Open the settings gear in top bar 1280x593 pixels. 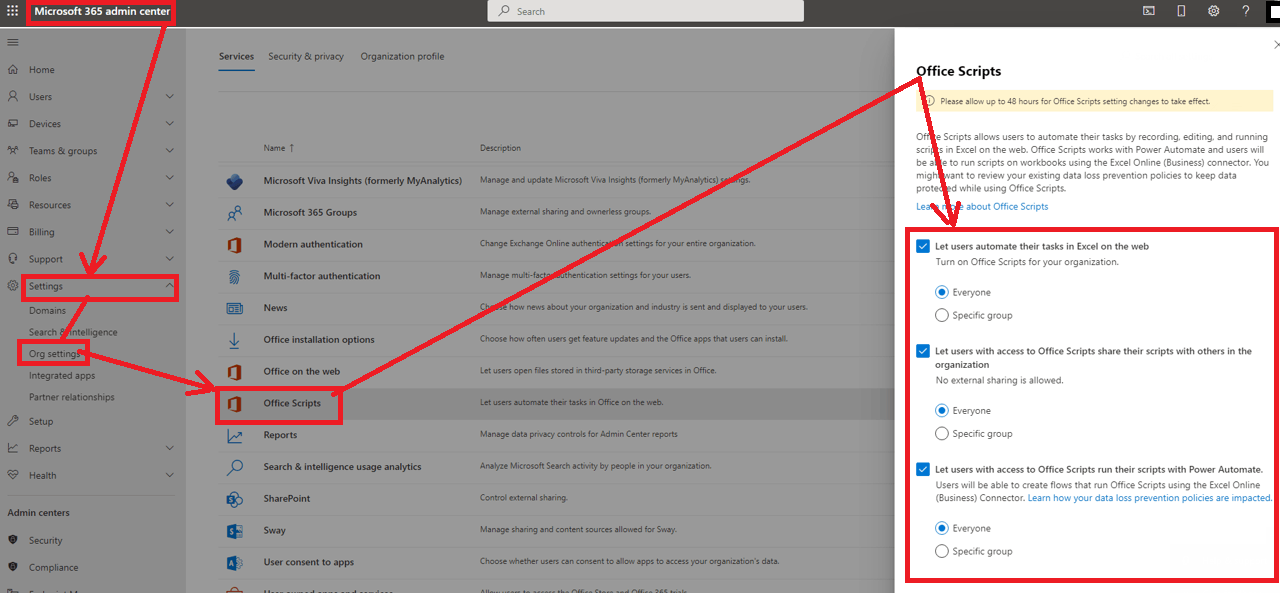pos(1213,11)
